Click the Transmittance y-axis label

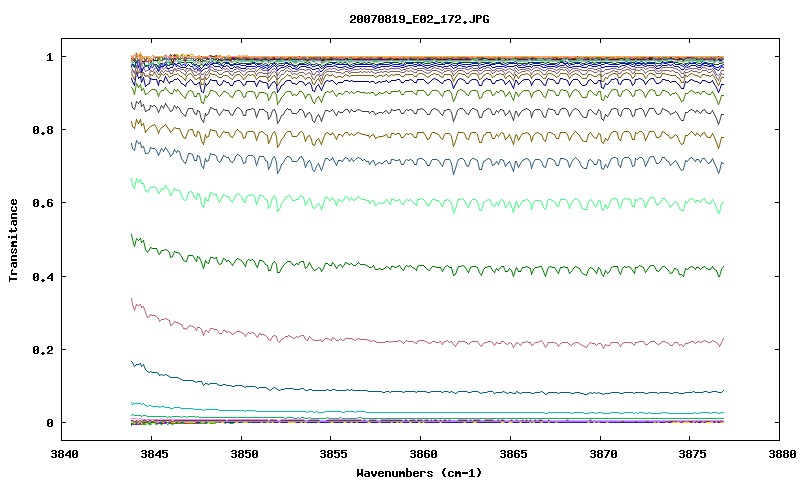(13, 240)
